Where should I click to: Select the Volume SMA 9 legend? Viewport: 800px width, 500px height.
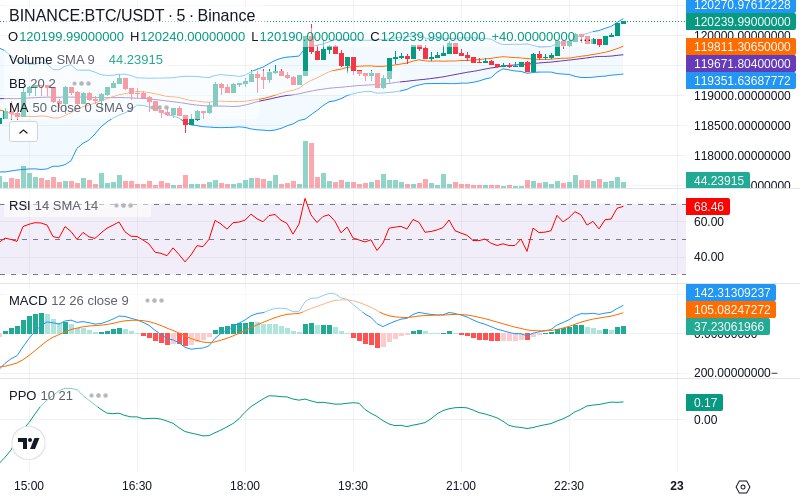pyautogui.click(x=52, y=60)
